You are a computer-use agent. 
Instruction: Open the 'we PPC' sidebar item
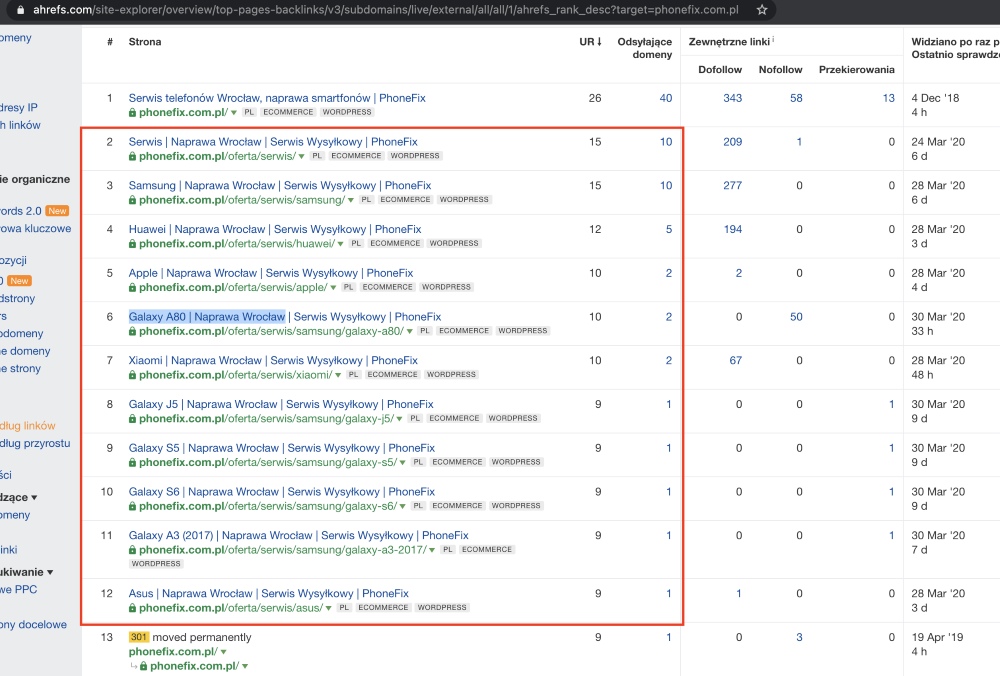(18, 589)
